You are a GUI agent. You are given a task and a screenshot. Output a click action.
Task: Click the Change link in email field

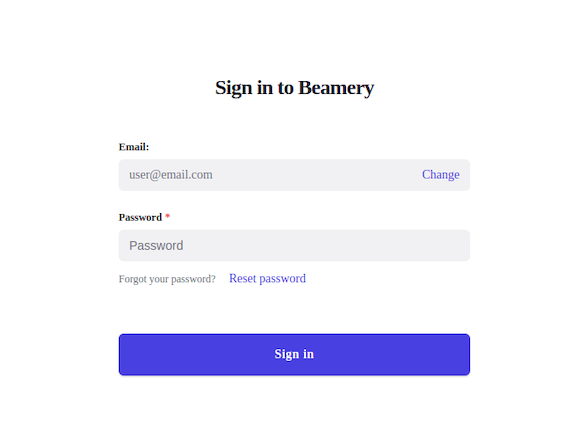pos(441,175)
